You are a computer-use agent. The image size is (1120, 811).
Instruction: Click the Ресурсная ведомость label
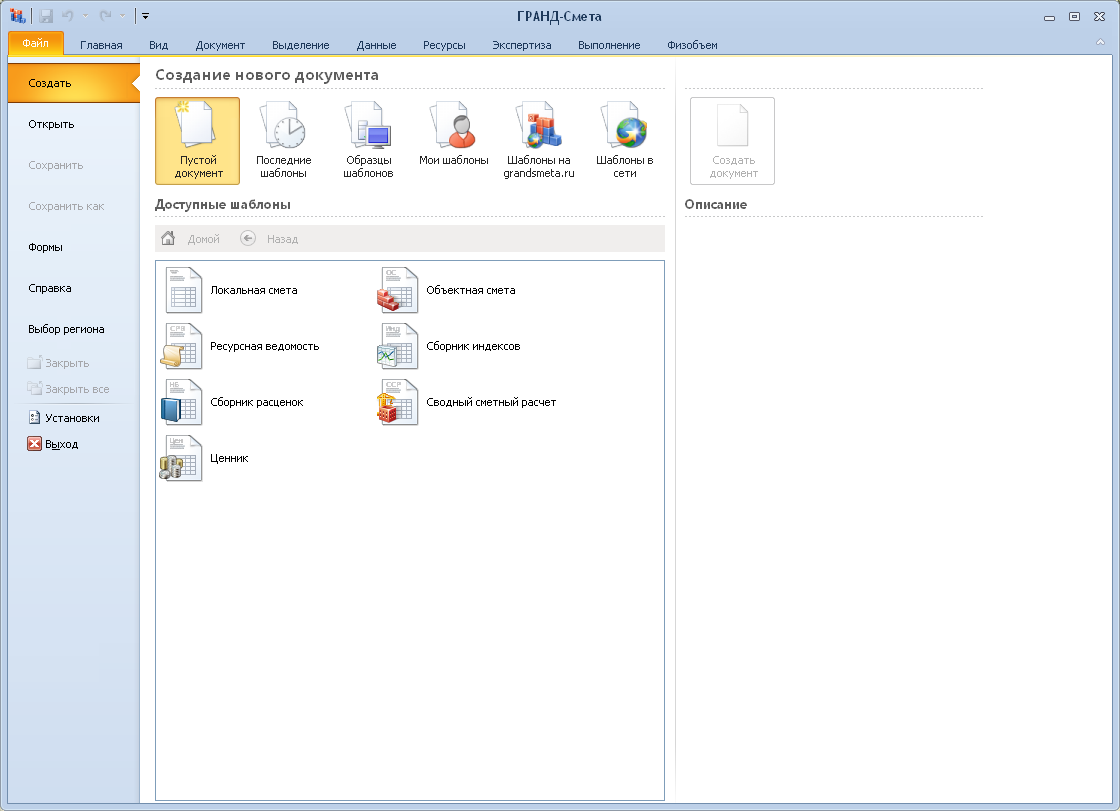click(264, 346)
